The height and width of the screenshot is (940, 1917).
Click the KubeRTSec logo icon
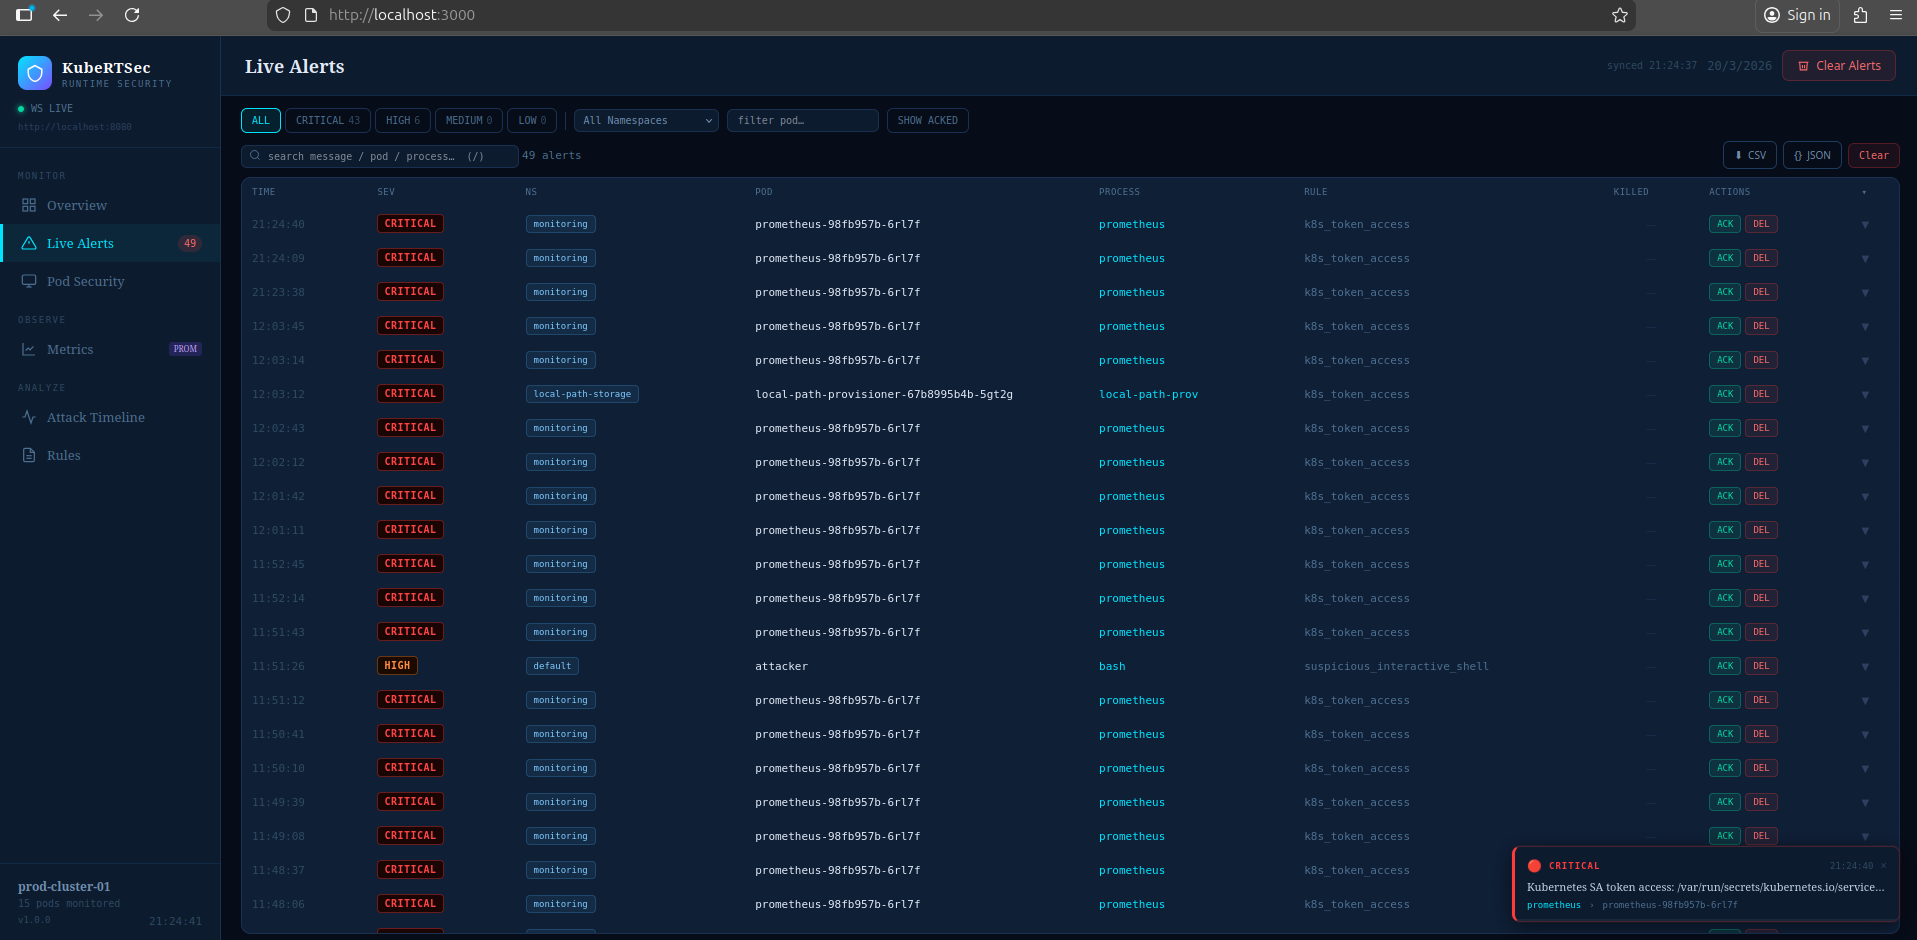pyautogui.click(x=34, y=72)
